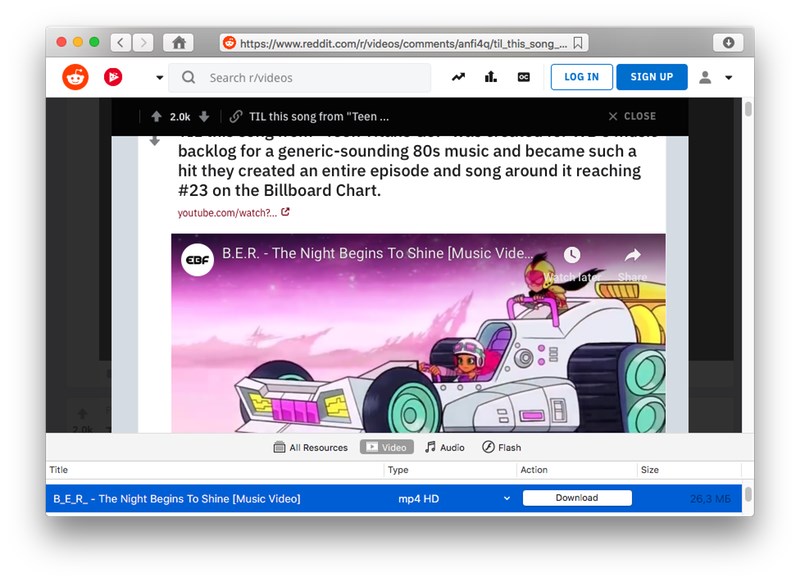Image resolution: width=800 pixels, height=582 pixels.
Task: Upvote the post in the overlay header
Action: tap(156, 116)
